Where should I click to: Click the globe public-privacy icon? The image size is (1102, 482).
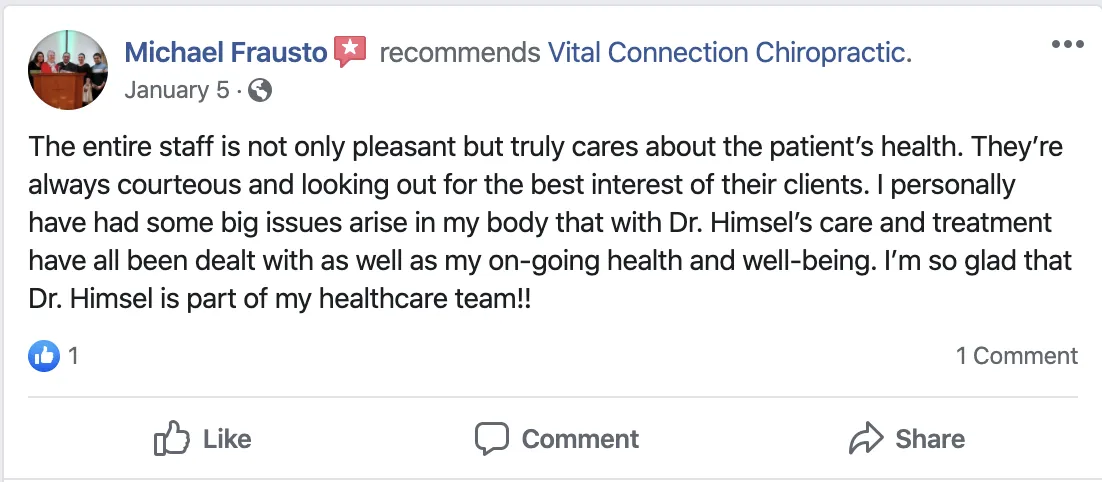point(260,91)
